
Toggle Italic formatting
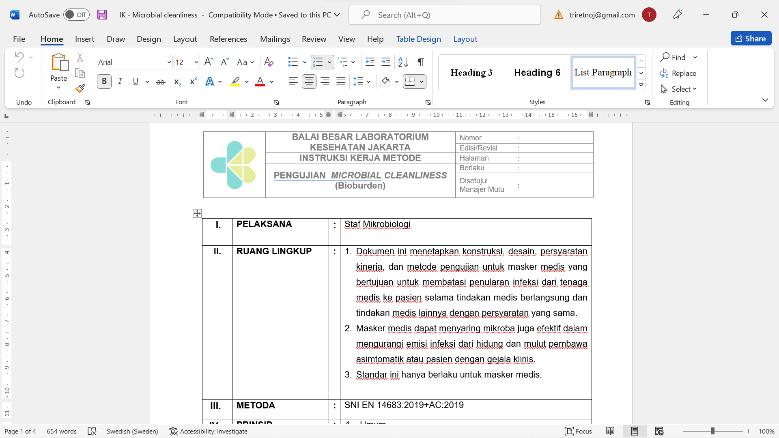click(120, 81)
